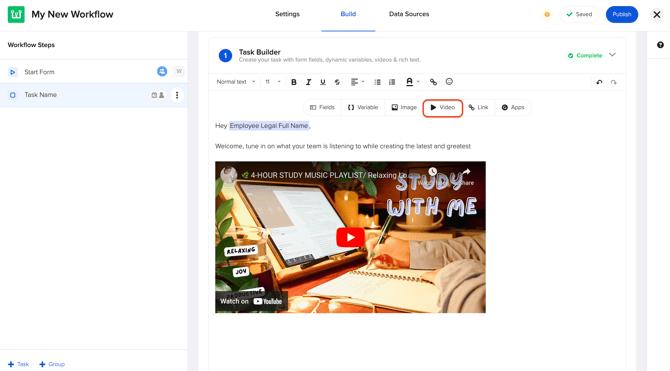Add a new Task
The height and width of the screenshot is (371, 670).
coord(18,364)
